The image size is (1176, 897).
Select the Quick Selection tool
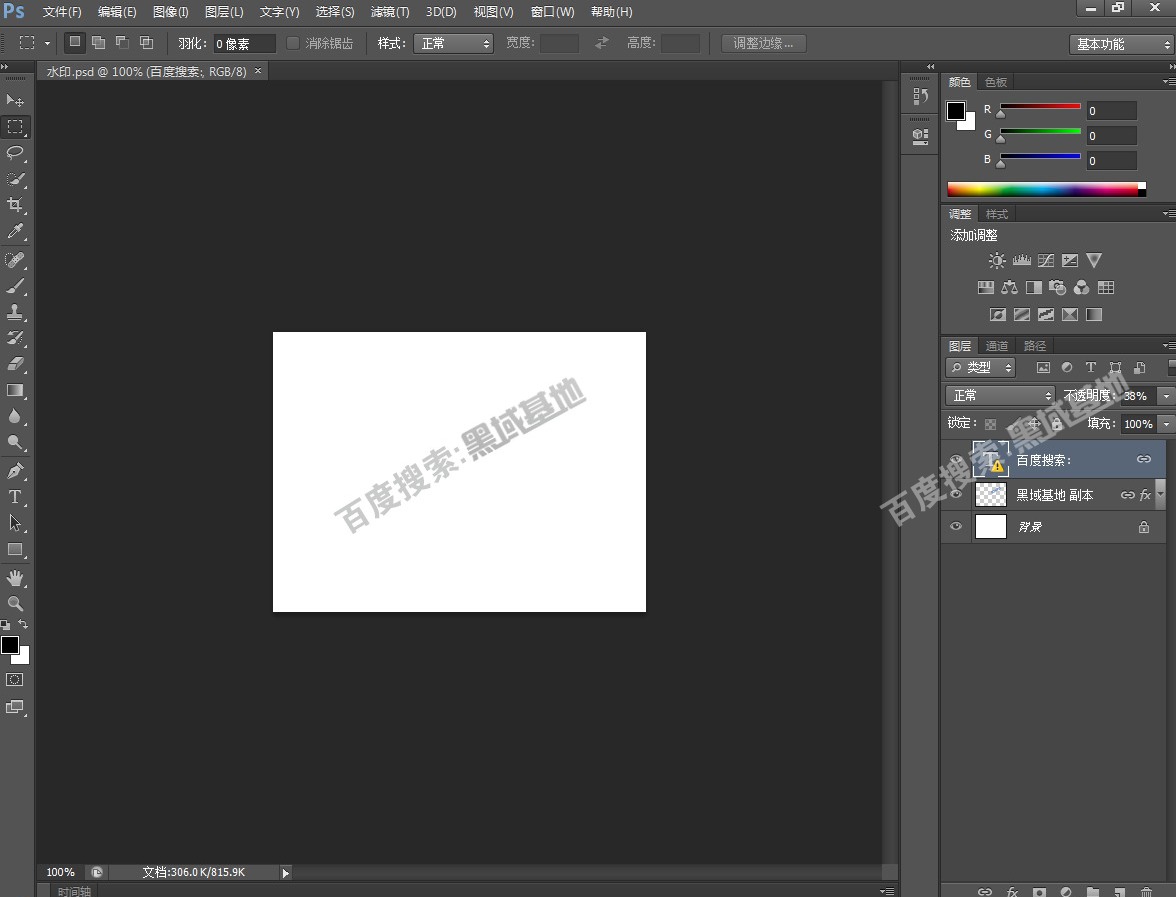click(x=15, y=179)
